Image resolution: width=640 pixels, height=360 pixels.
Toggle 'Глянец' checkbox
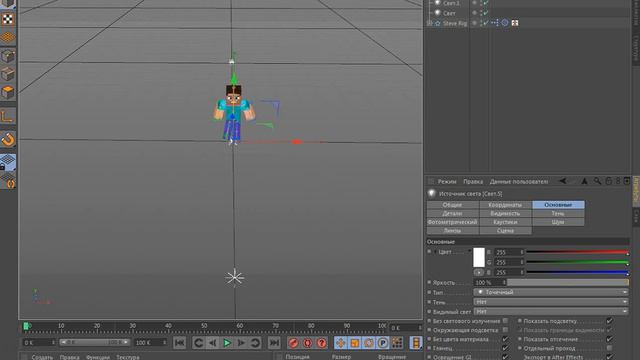[505, 348]
